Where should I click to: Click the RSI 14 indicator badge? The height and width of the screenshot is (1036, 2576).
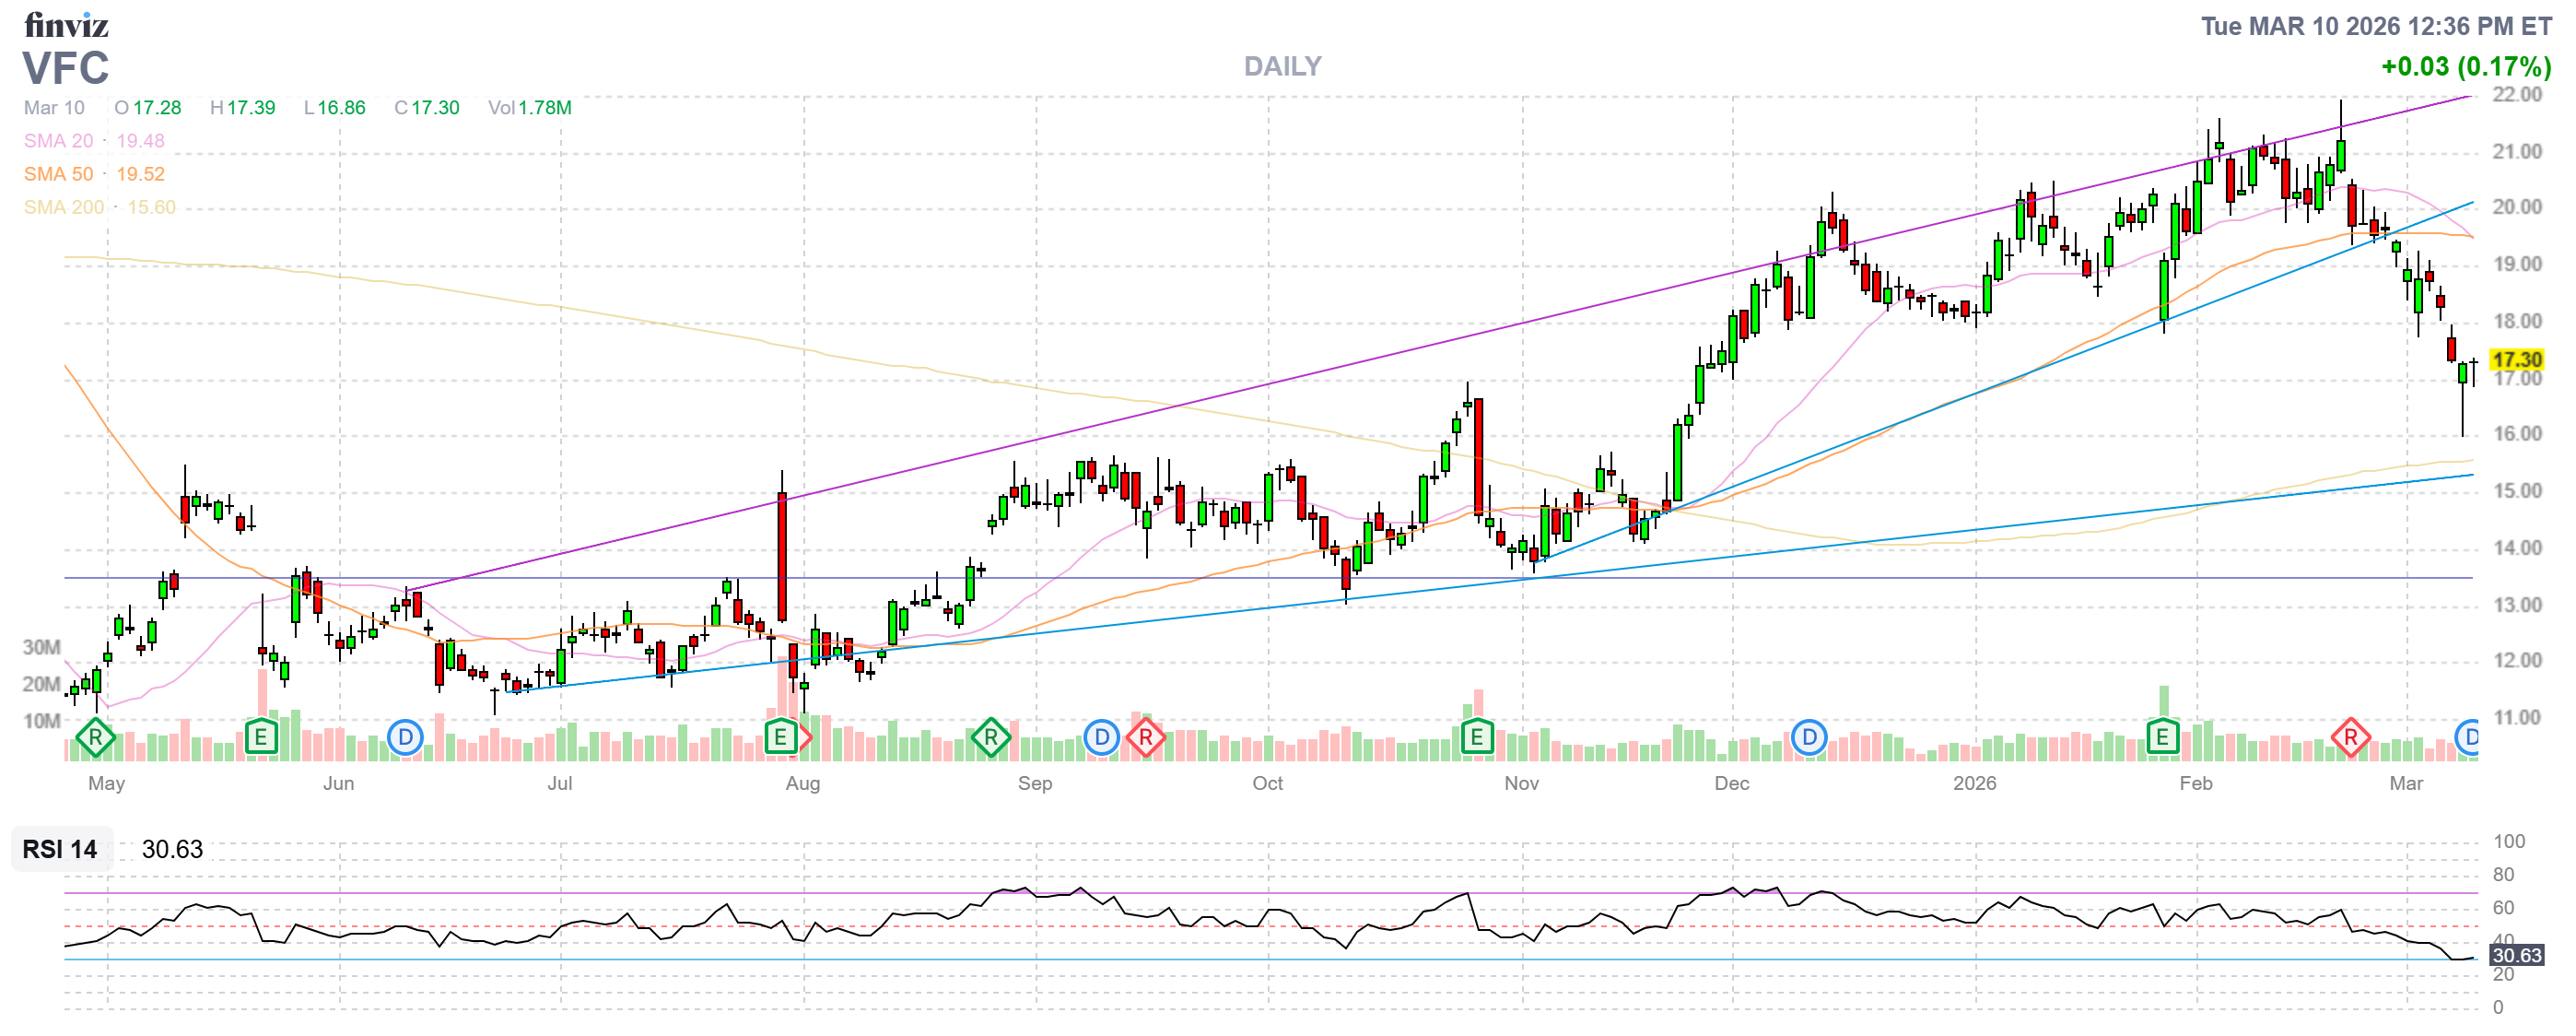point(60,850)
